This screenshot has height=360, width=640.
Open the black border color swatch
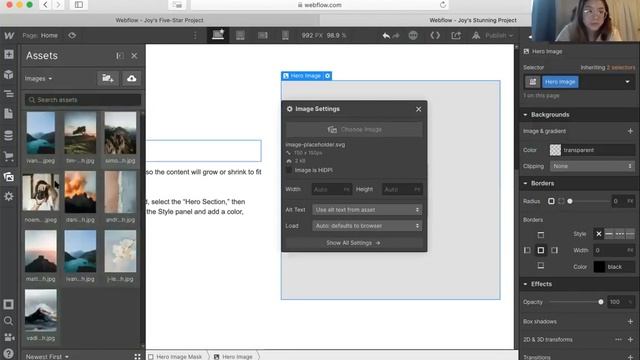click(x=599, y=267)
